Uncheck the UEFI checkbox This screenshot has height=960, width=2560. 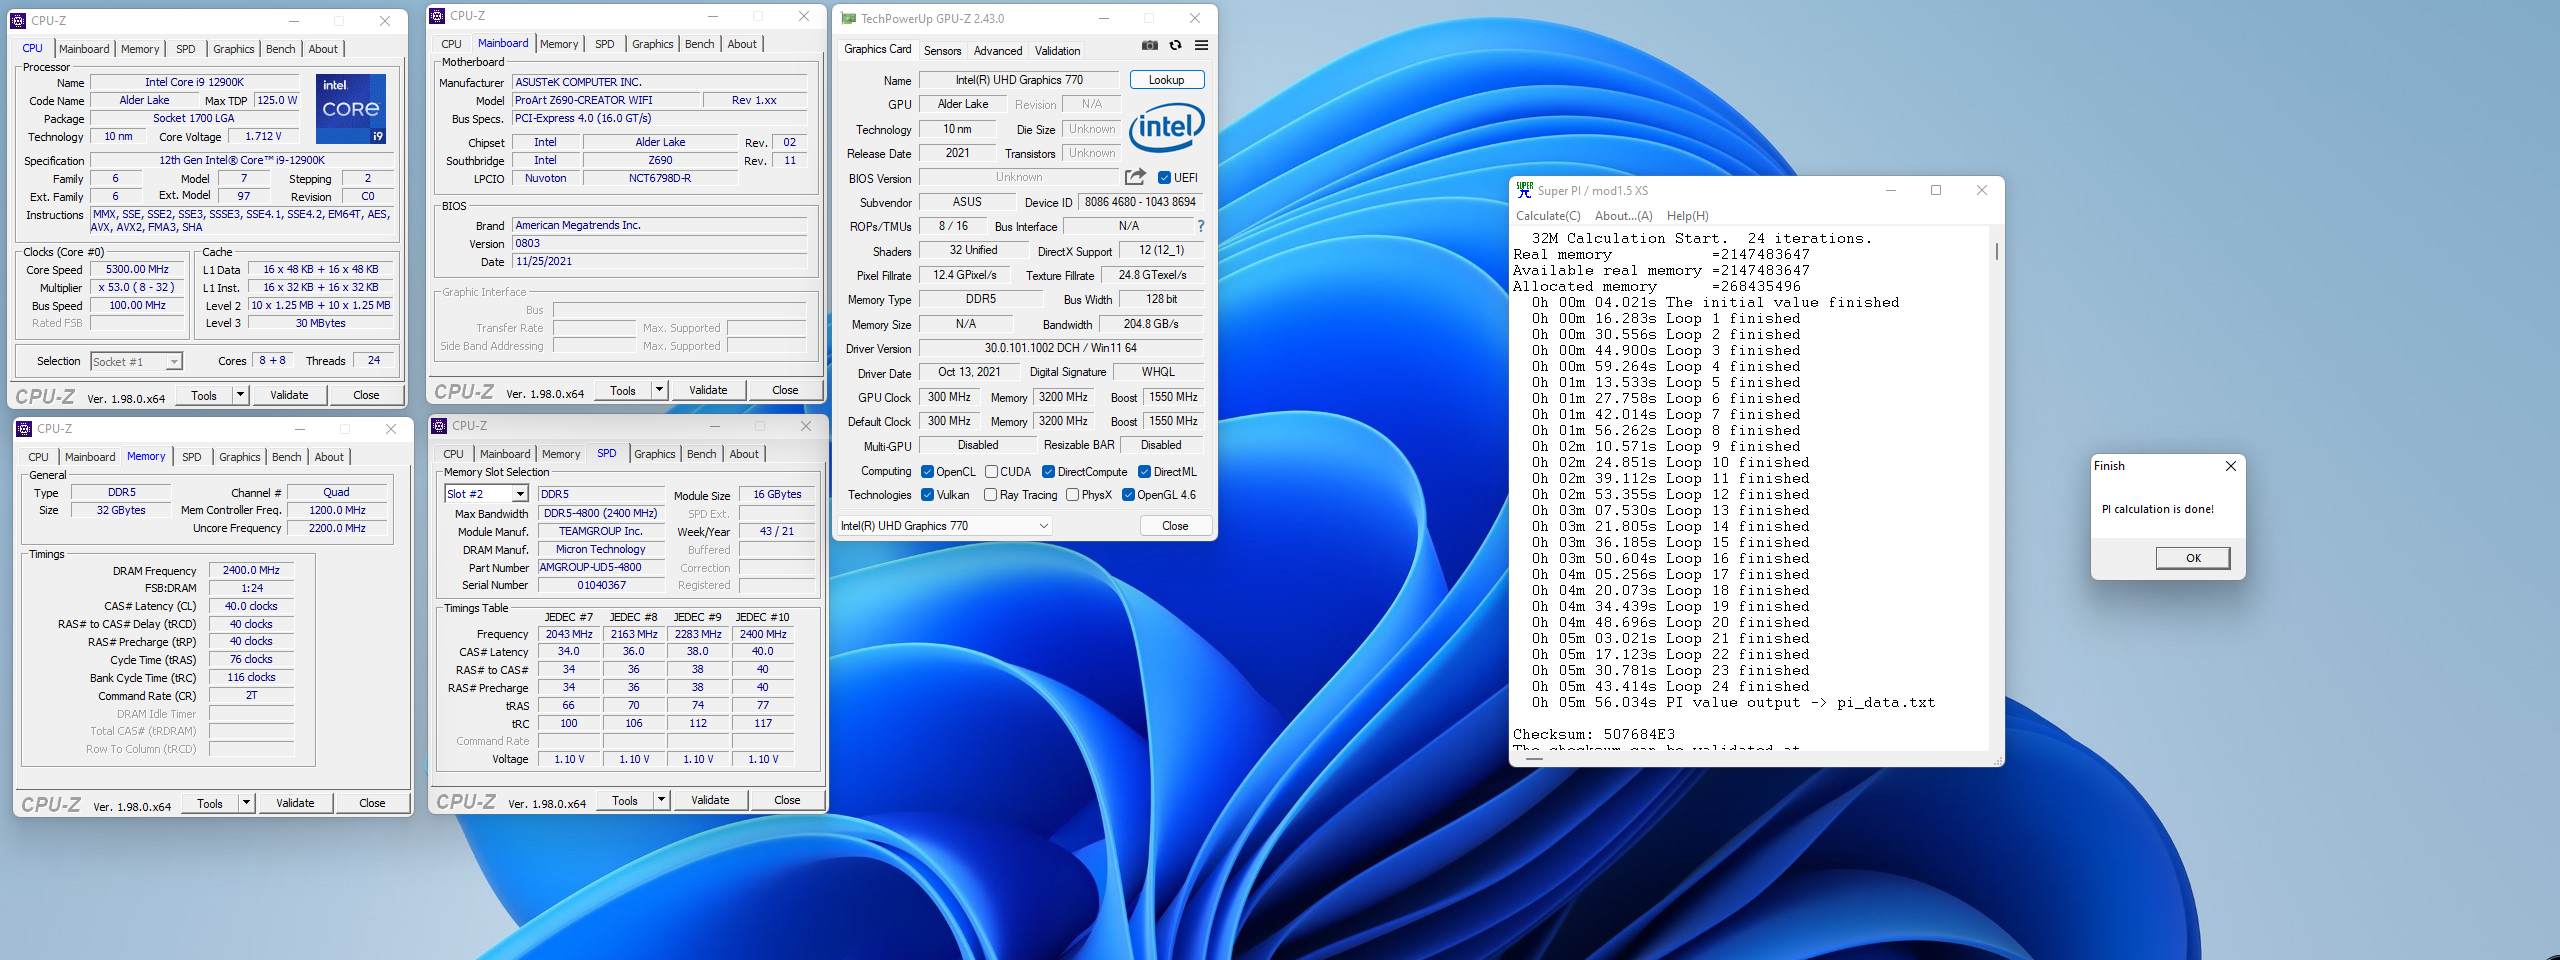point(1164,178)
